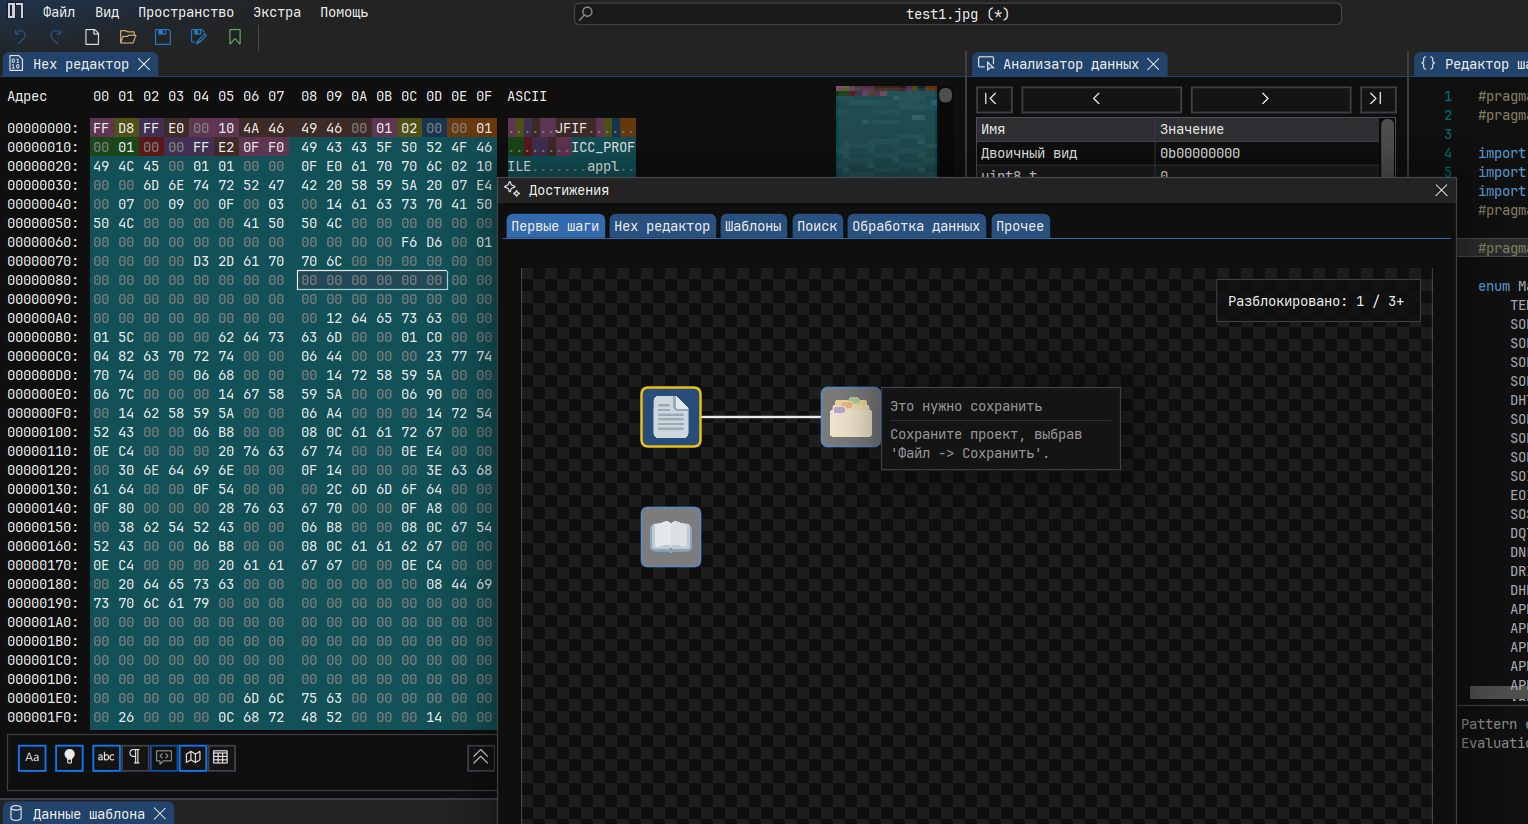Save using the floppy disk icon
1528x824 pixels.
point(163,37)
